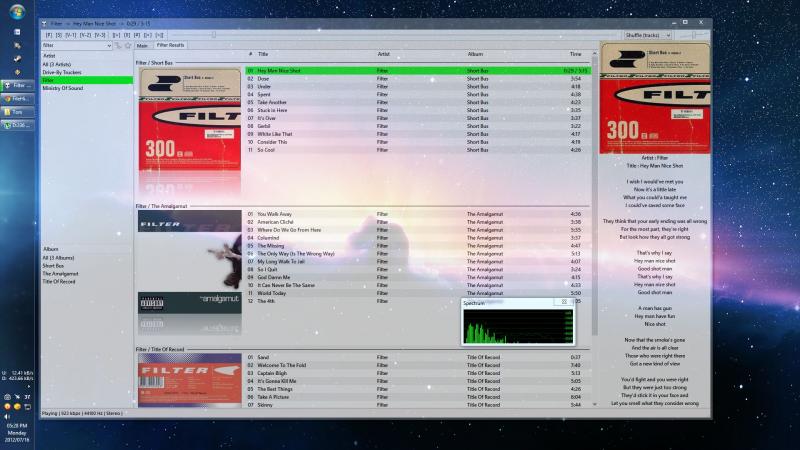Click the large album art in right panel
800x450 pixels.
[x=655, y=98]
